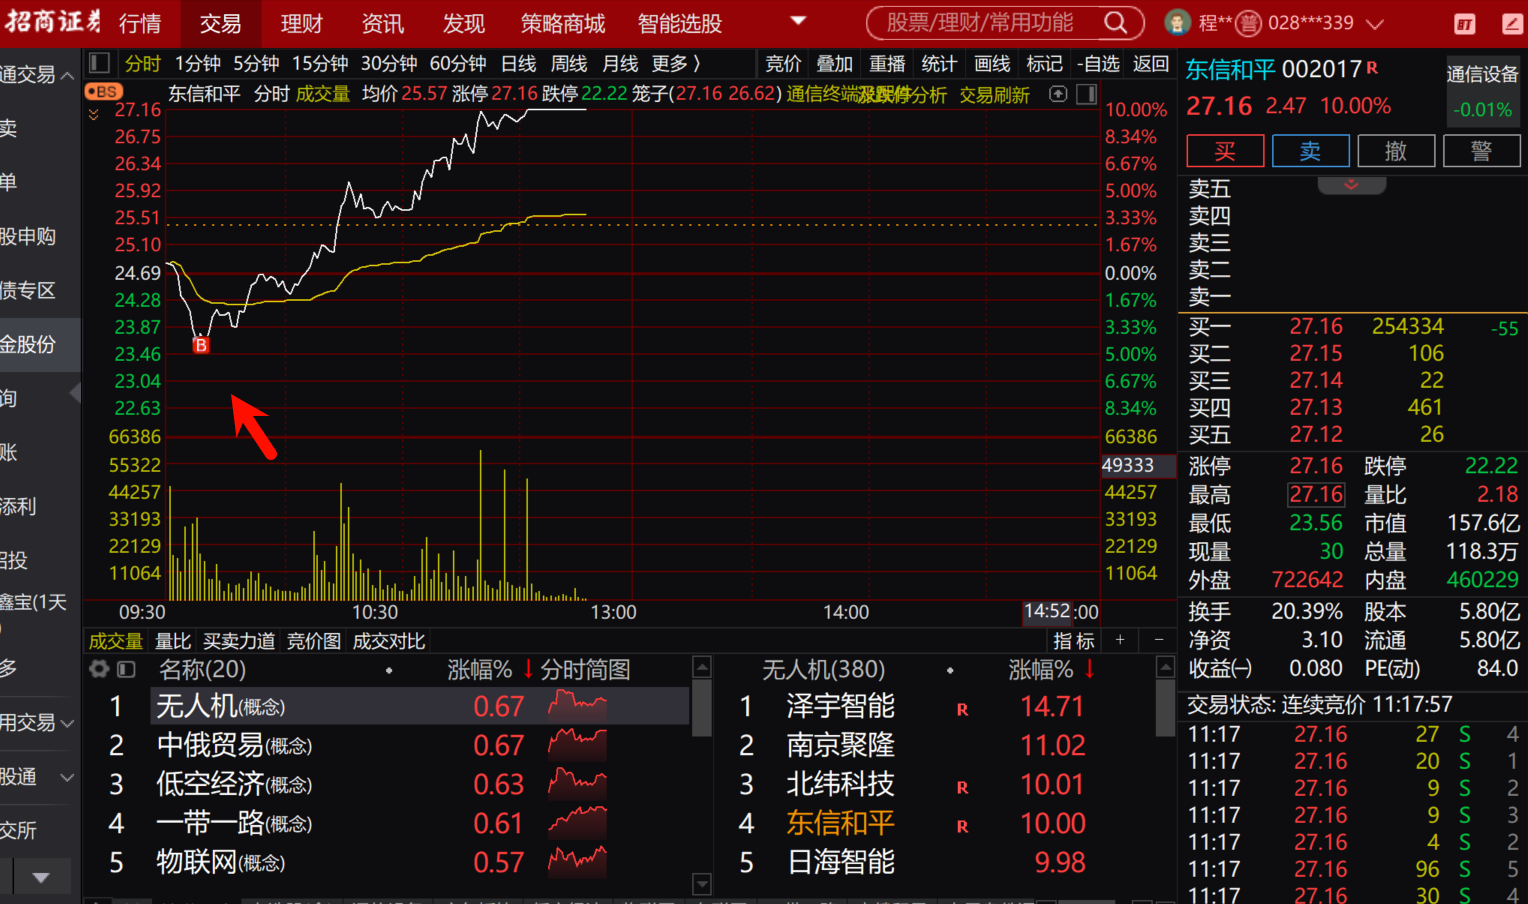Switch chart to 5分钟 timeframe
1528x904 pixels.
tap(256, 64)
